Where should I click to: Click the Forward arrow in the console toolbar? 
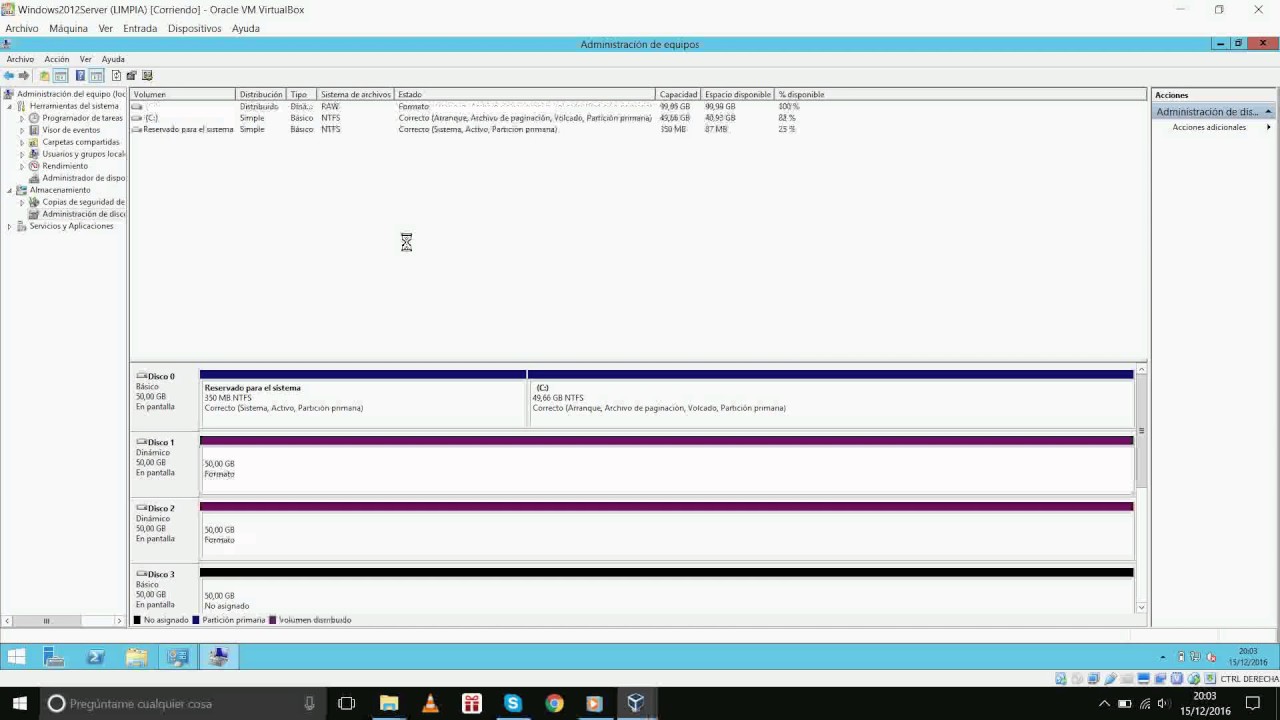pyautogui.click(x=24, y=76)
